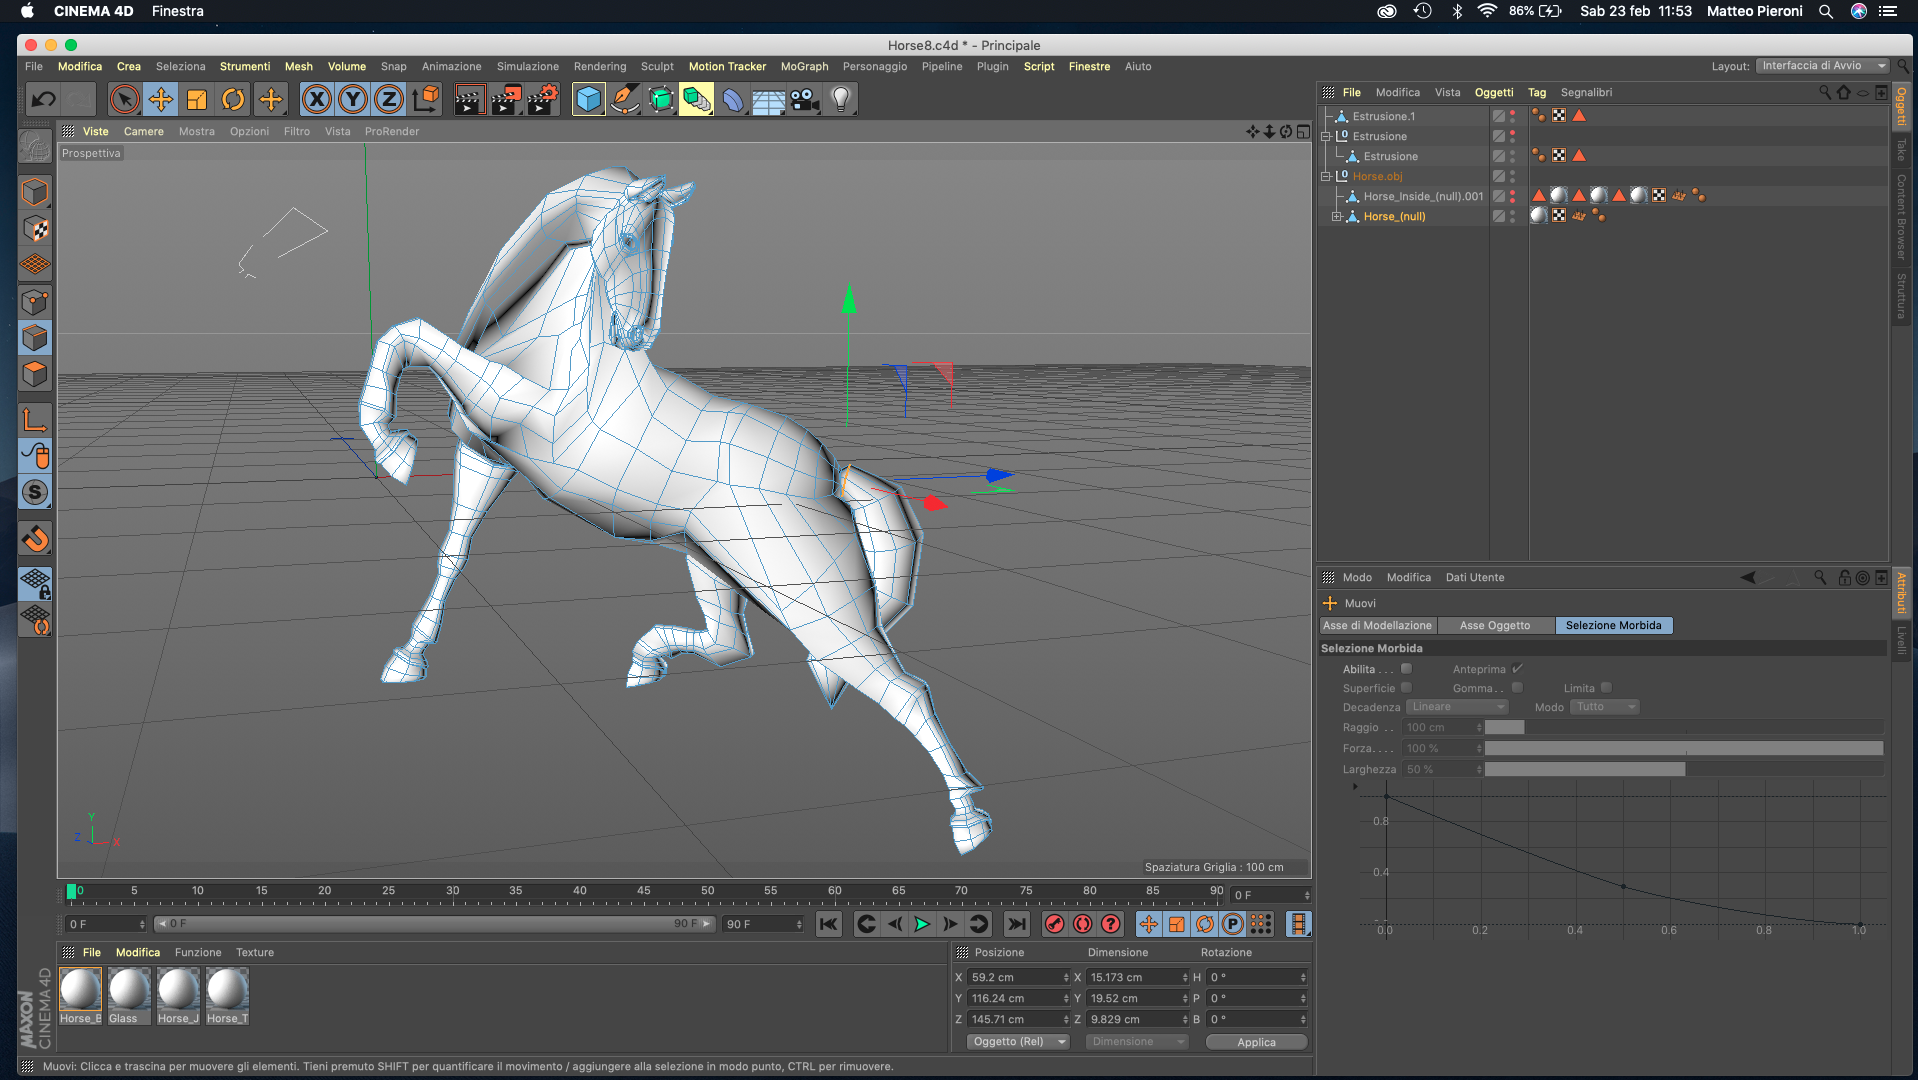Viewport: 1918px width, 1080px height.
Task: Open the Dimensione dropdown in coordinates panel
Action: (x=1137, y=1042)
